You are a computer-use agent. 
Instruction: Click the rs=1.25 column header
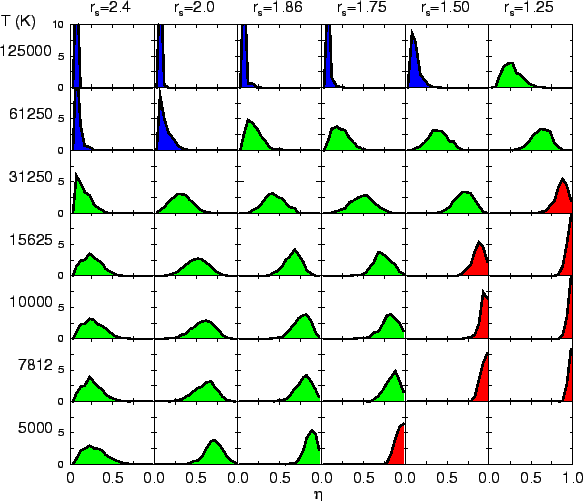click(529, 8)
